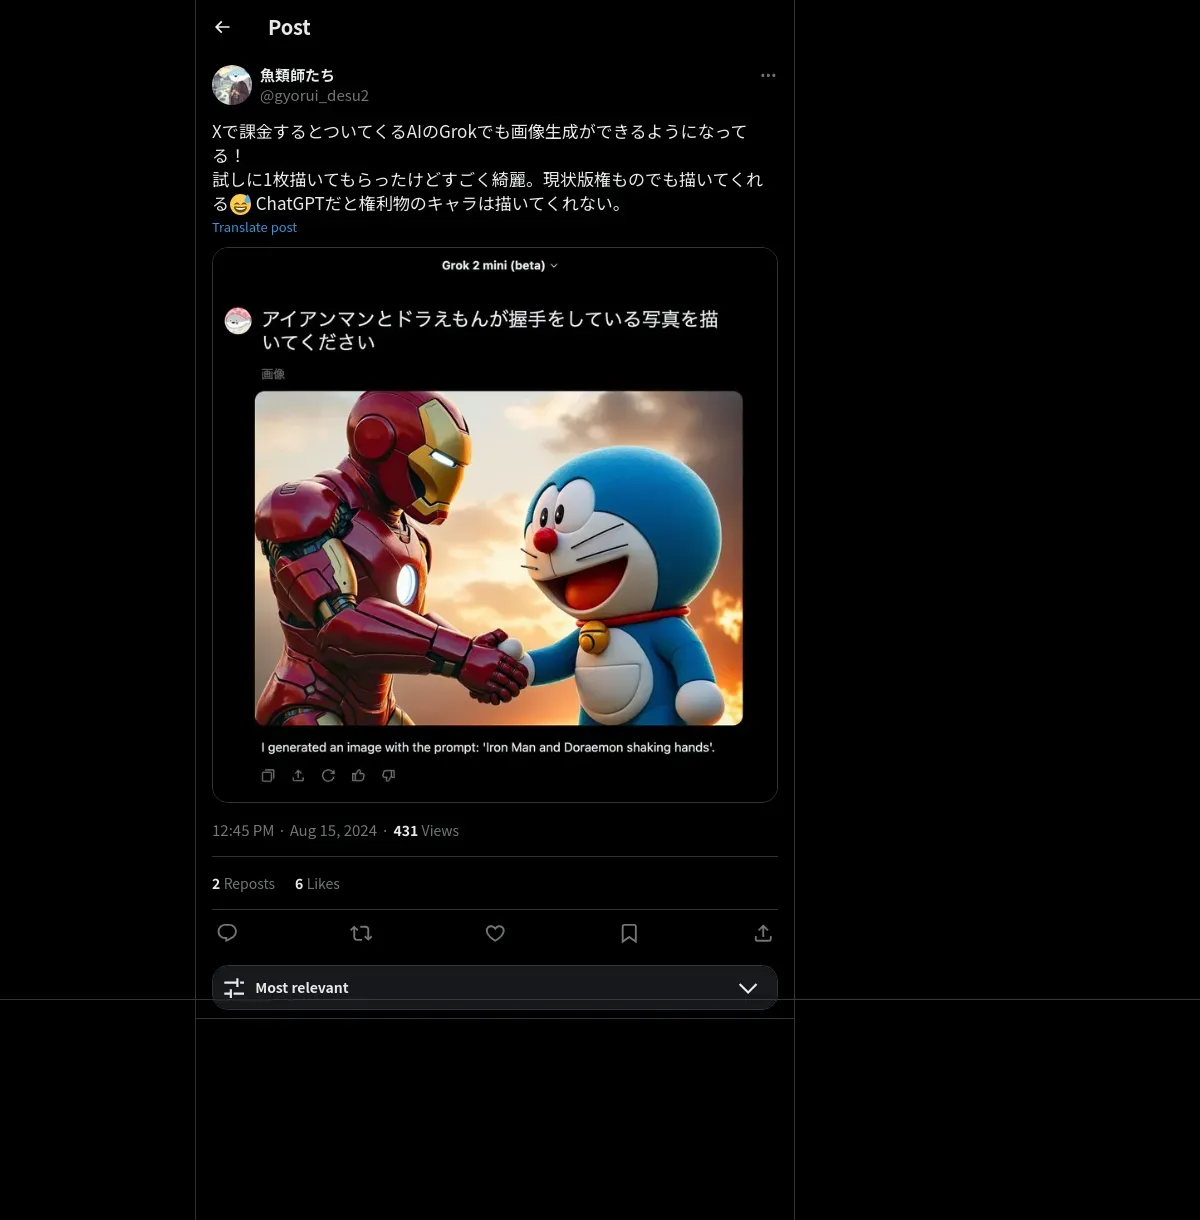
Task: Open the attached Grok screenshot image
Action: [495, 525]
